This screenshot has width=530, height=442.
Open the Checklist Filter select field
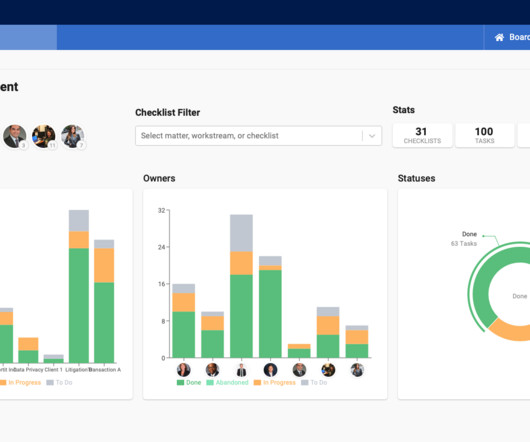tap(258, 136)
